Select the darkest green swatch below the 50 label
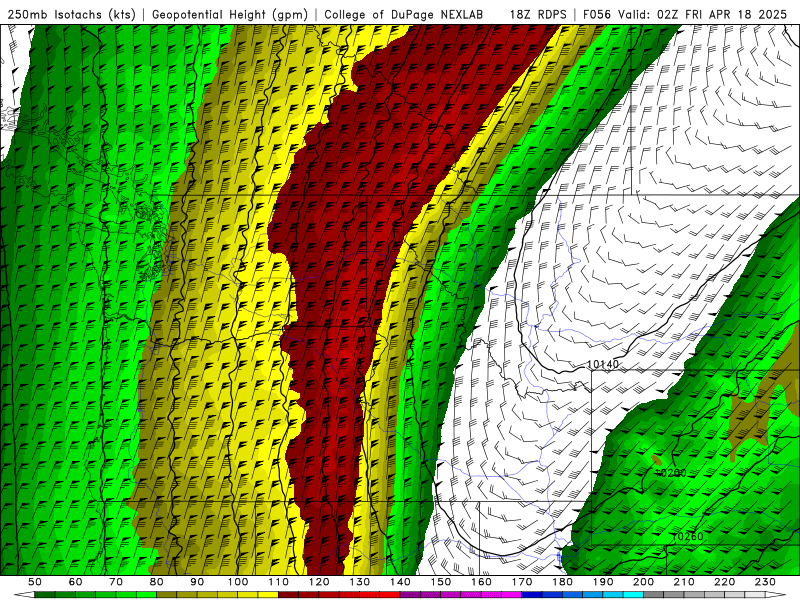Screen dimensions: 800x600 (44, 595)
